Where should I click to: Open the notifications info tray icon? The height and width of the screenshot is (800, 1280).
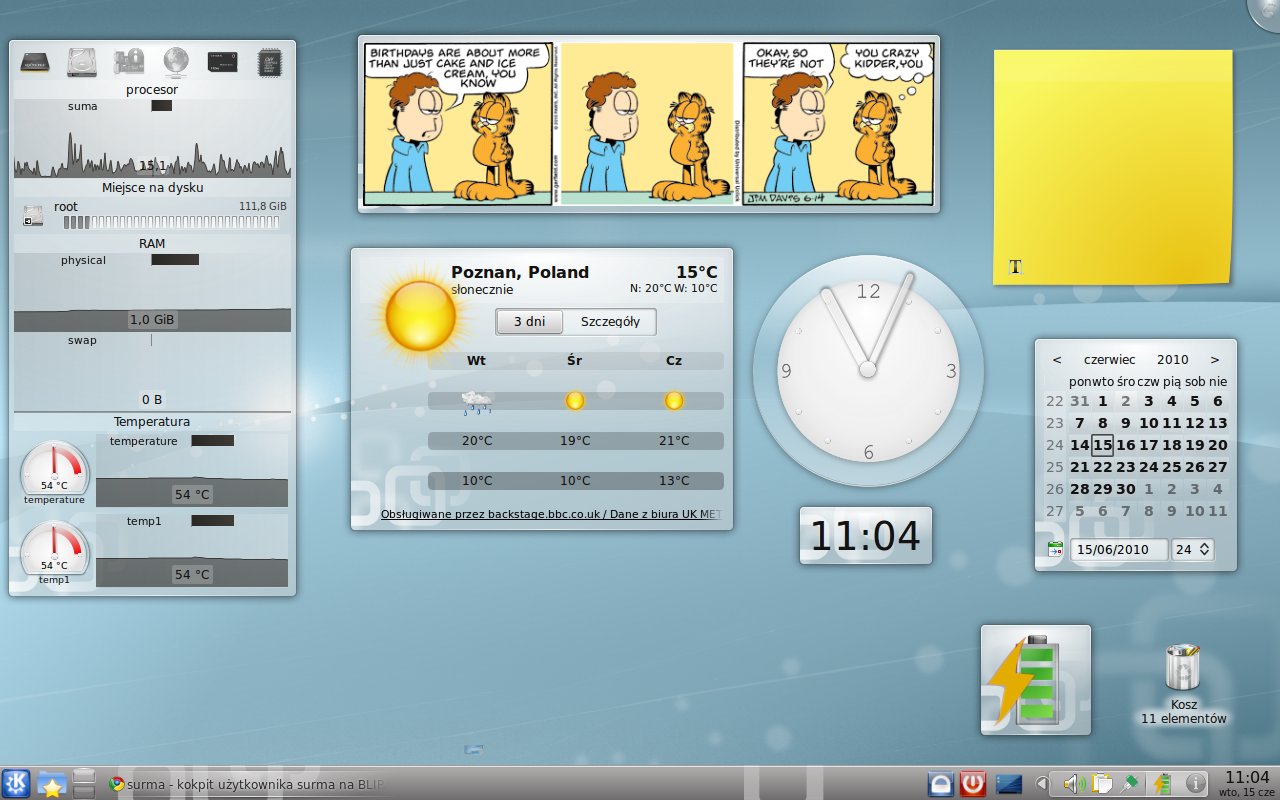click(x=1194, y=784)
